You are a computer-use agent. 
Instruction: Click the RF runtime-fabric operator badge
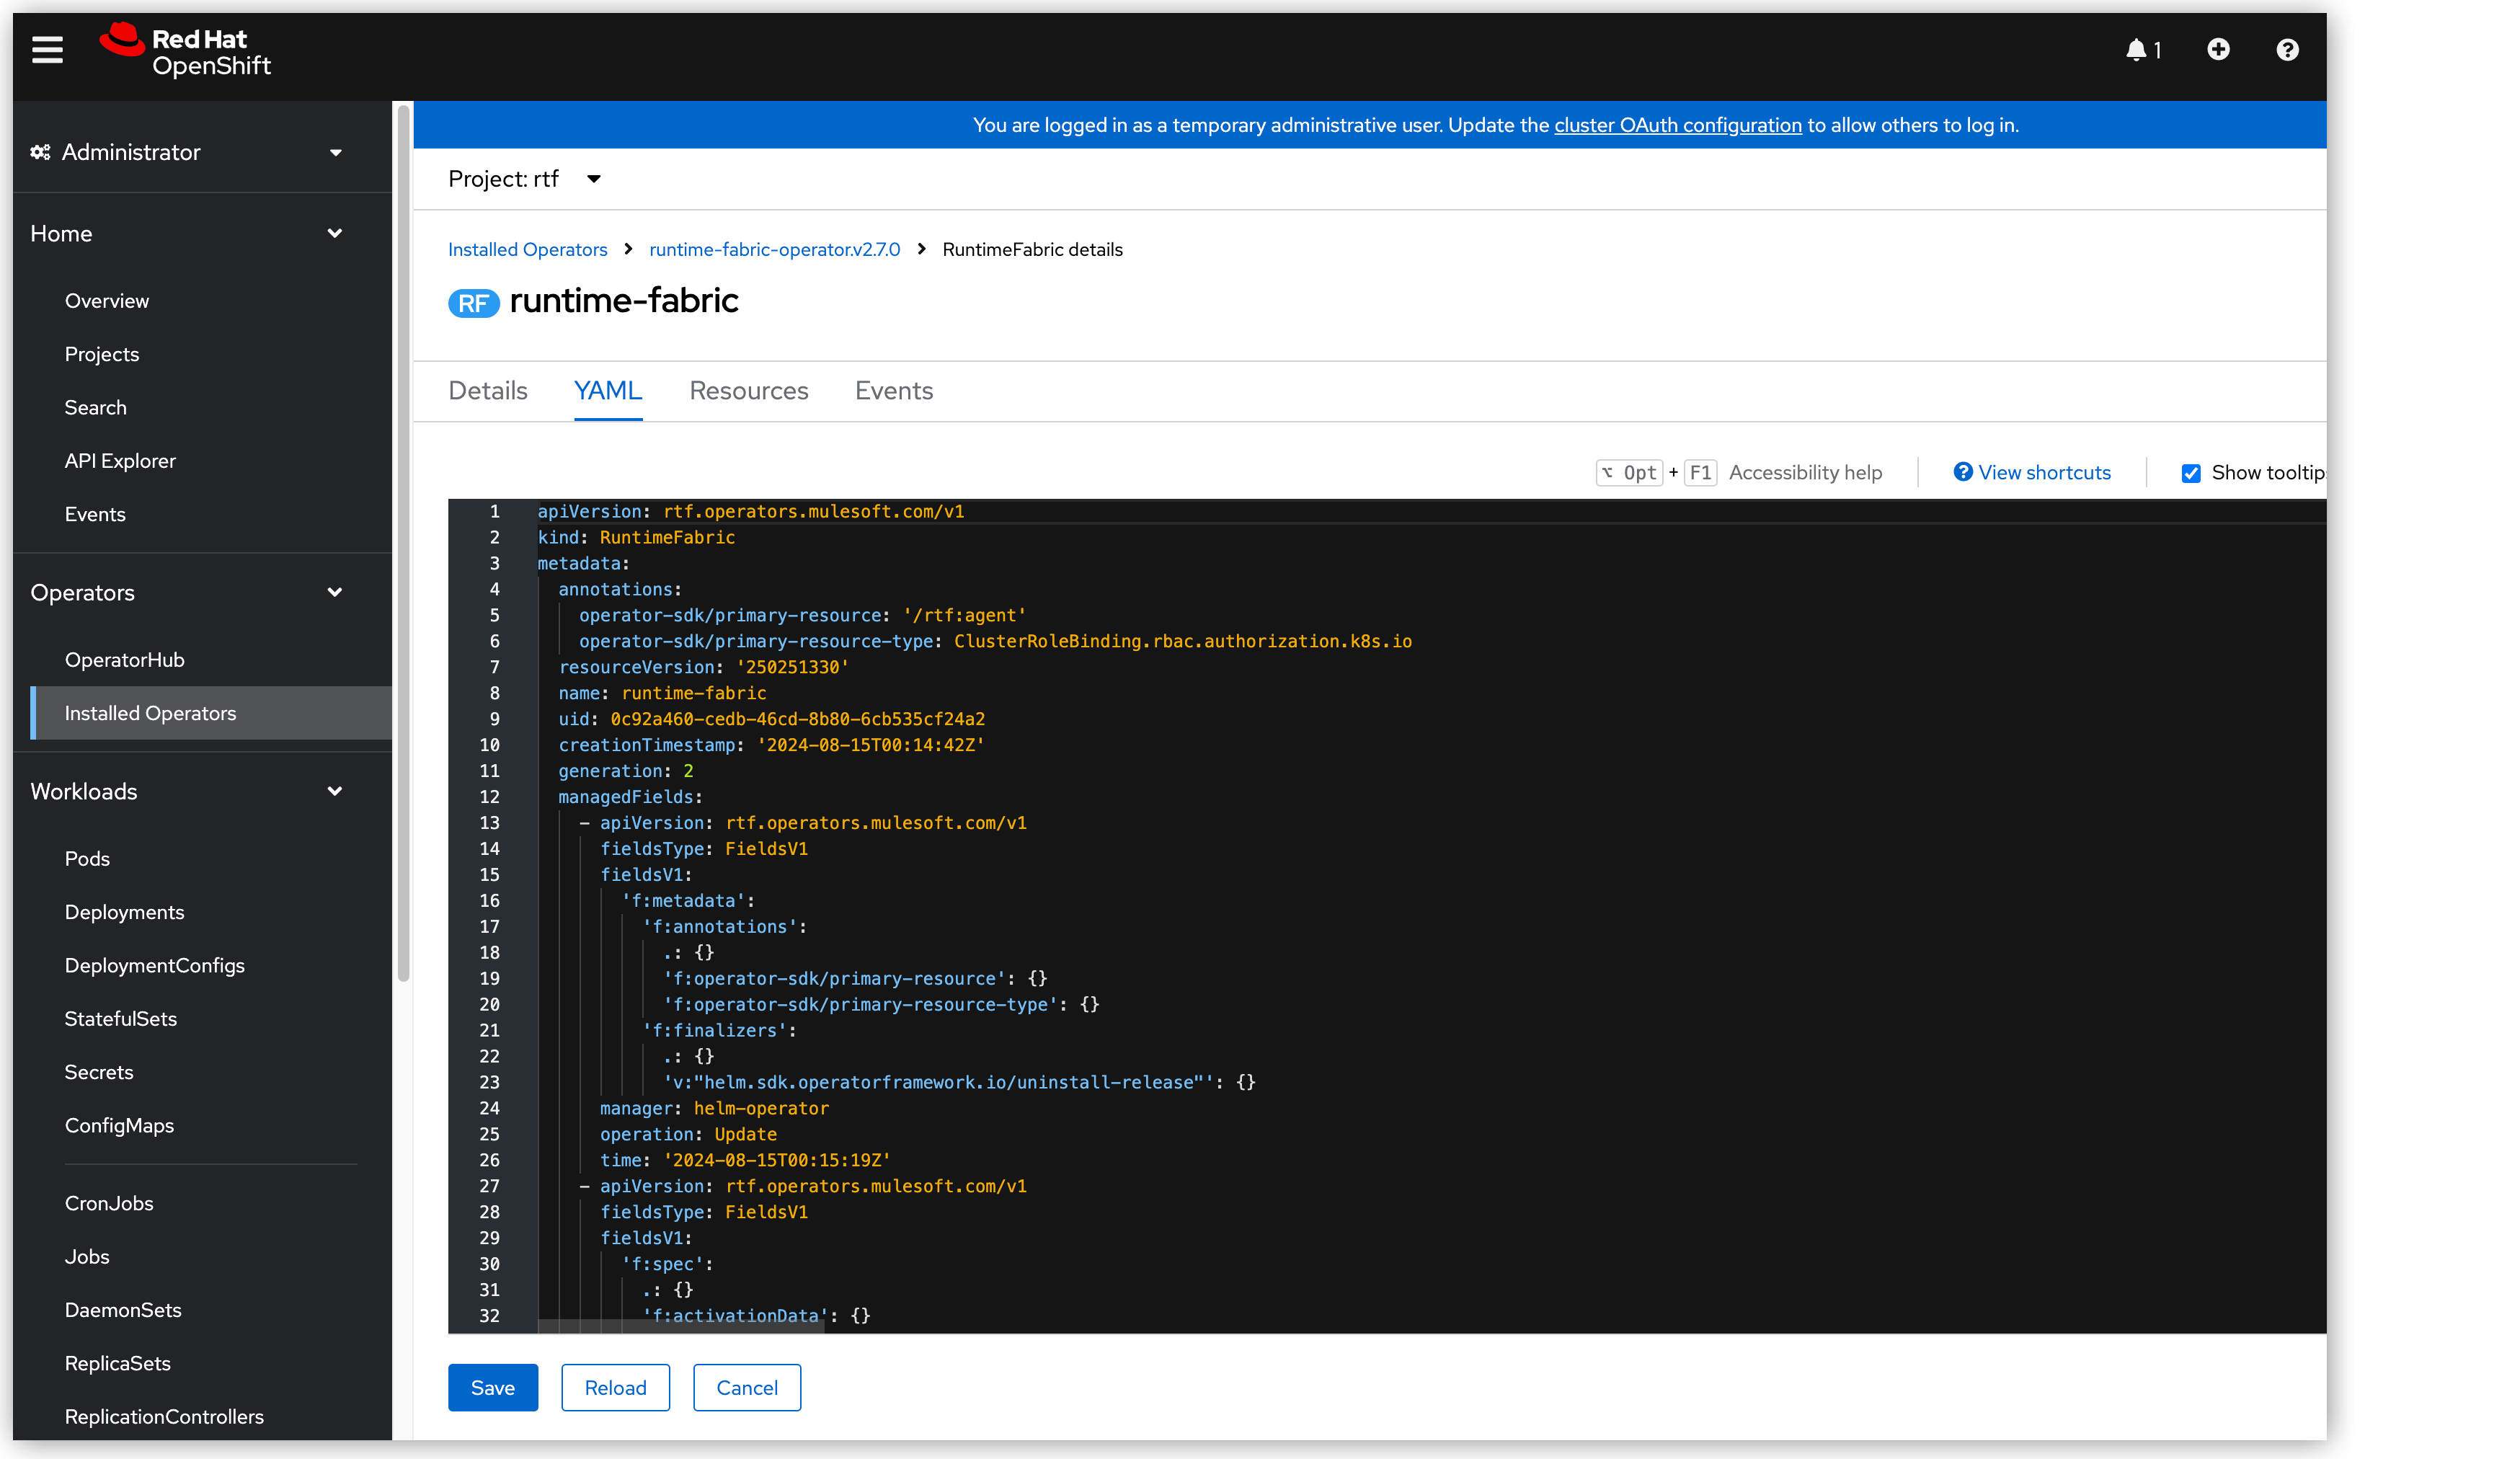point(474,303)
